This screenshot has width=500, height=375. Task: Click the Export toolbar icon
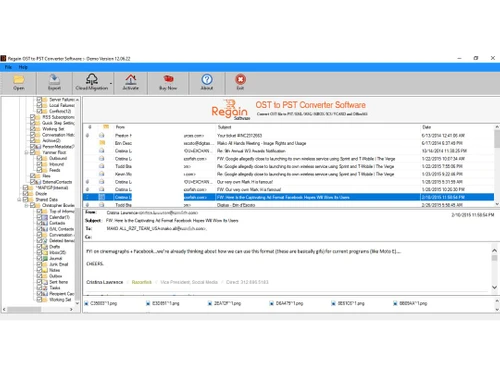(54, 80)
